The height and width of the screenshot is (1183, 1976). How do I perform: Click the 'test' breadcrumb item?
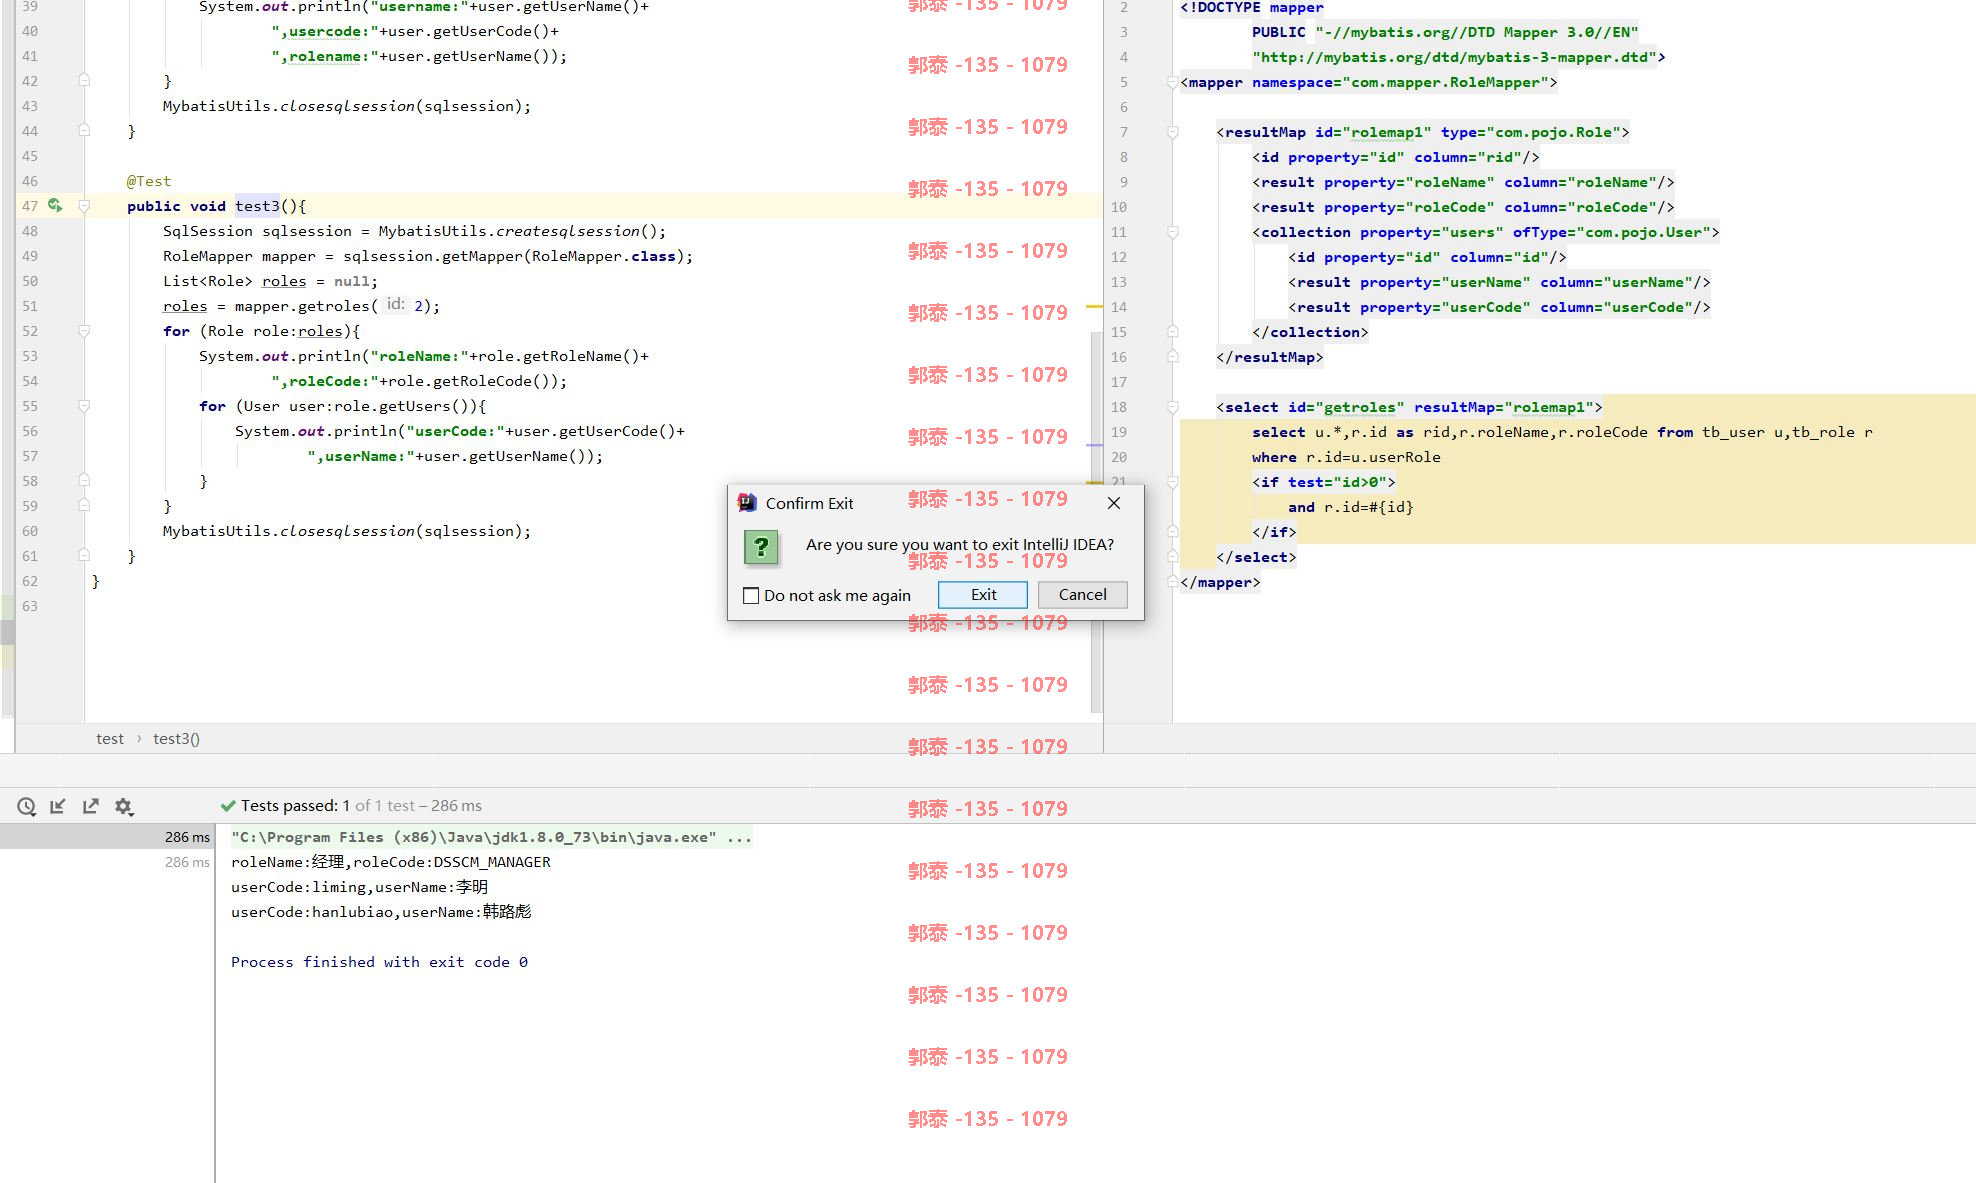pyautogui.click(x=110, y=739)
